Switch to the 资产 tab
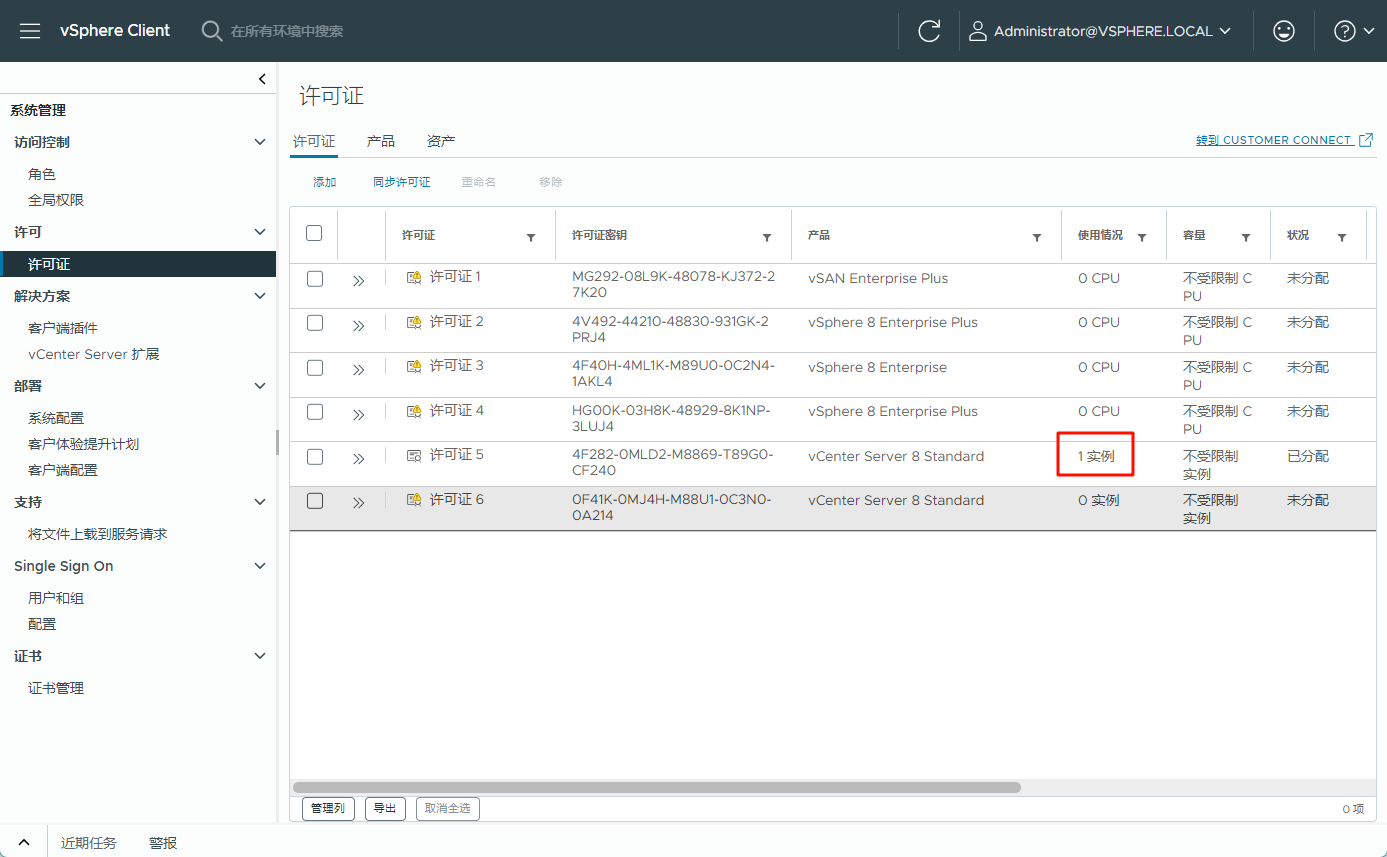The image size is (1387, 857). pos(441,142)
